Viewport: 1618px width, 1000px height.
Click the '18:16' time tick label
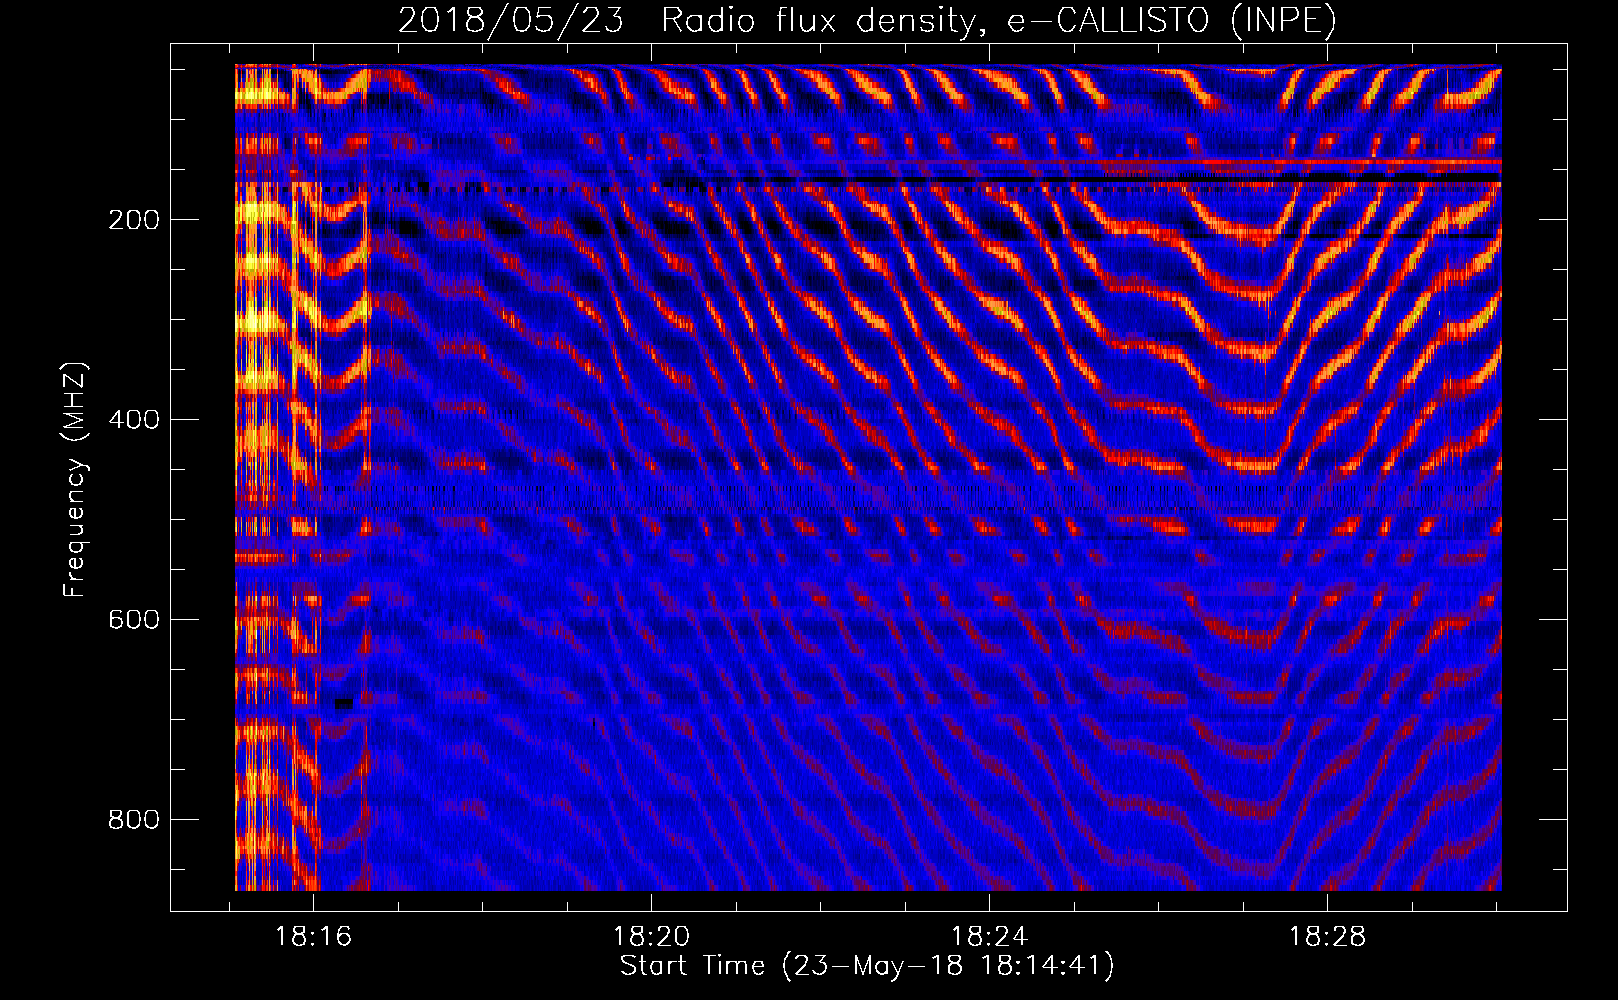point(314,937)
